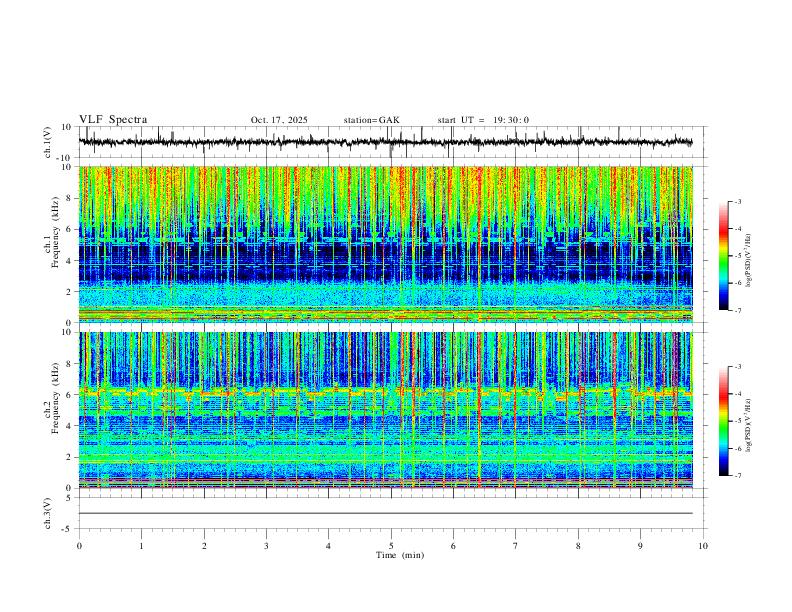Click time axis tick label "0"
Screen dimensions: 792x612
(x=79, y=546)
